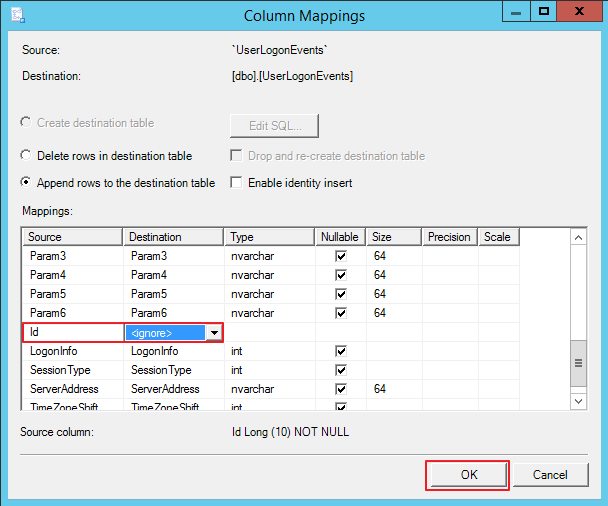Viewport: 608px width, 506px height.
Task: Toggle Nullable checkbox for Param6 row
Action: point(341,313)
